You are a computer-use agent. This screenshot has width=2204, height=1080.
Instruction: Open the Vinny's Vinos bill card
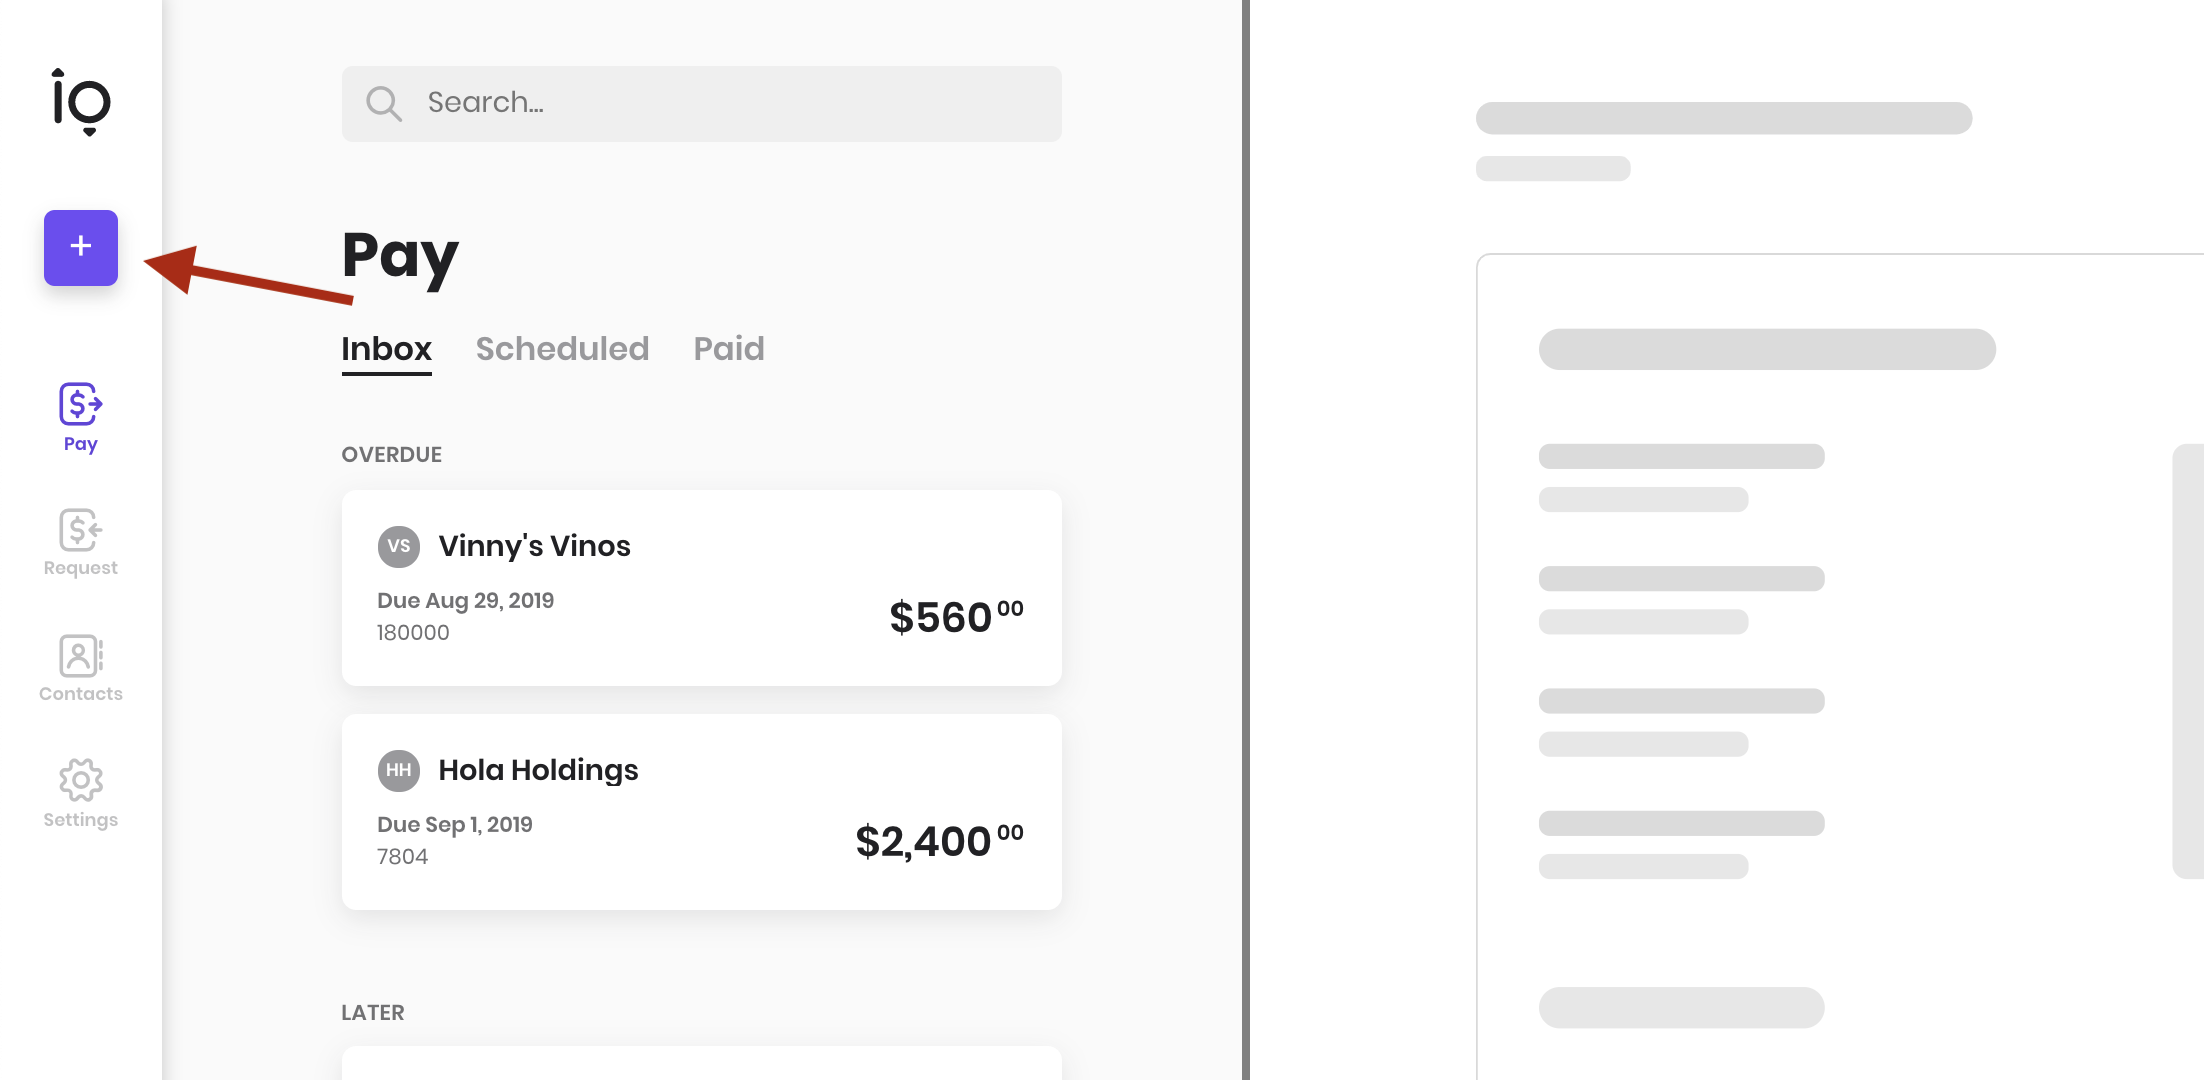click(x=702, y=588)
